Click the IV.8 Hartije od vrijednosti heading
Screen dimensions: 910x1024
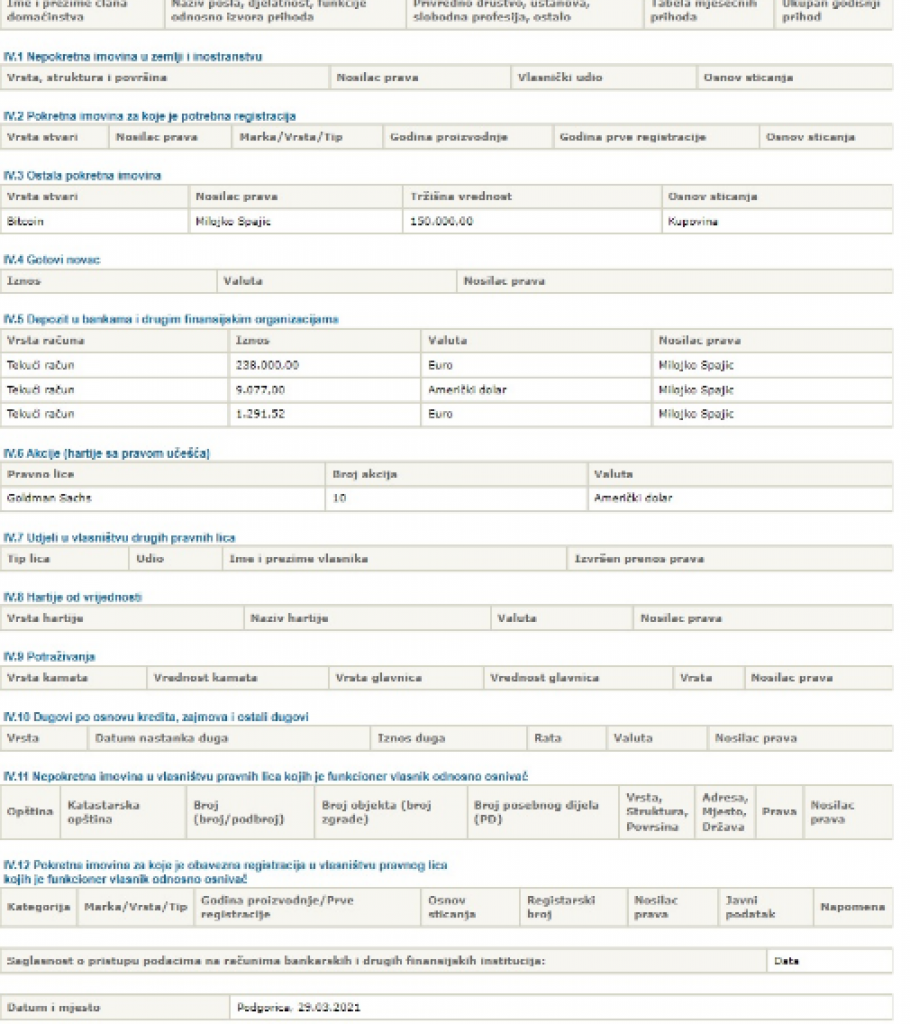pos(73,597)
